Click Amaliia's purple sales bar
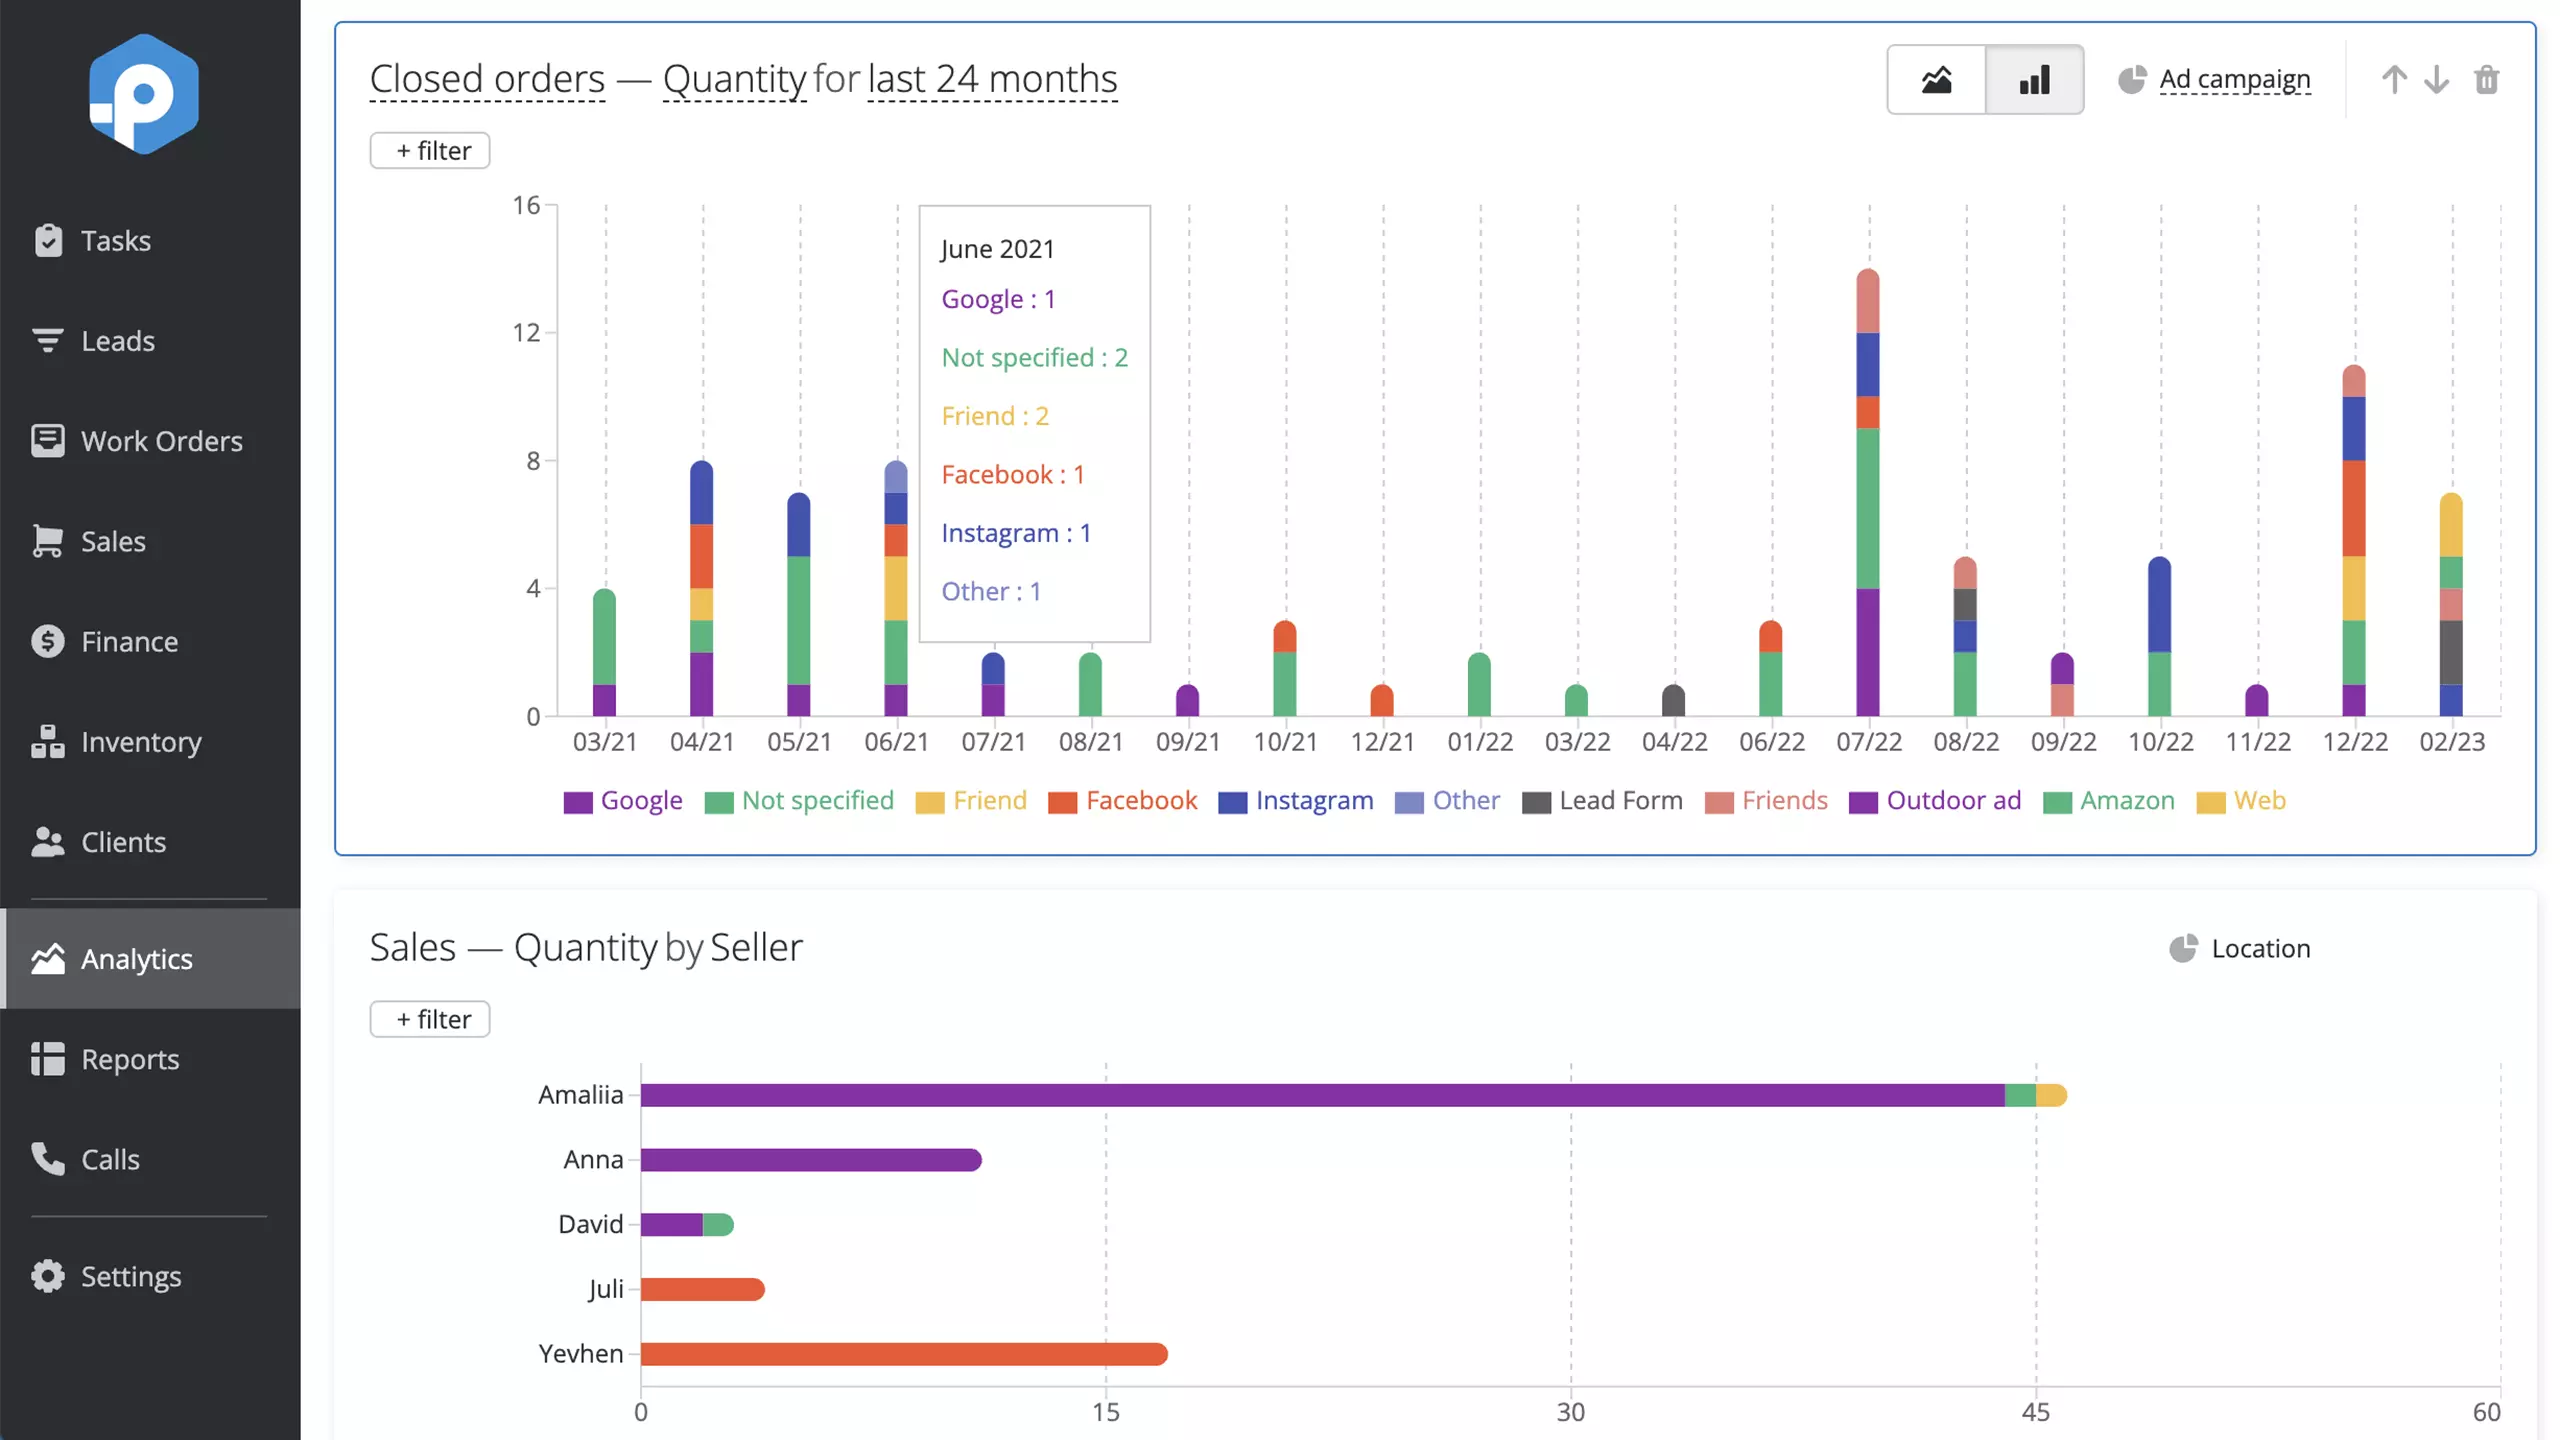Image resolution: width=2560 pixels, height=1440 pixels. tap(1322, 1095)
